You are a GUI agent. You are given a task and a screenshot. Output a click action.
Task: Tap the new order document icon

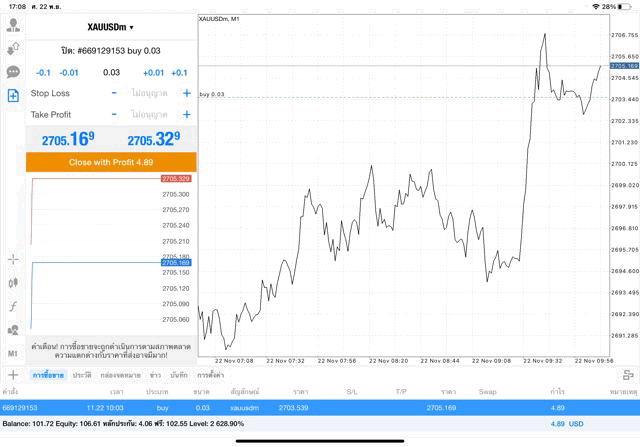pos(13,96)
